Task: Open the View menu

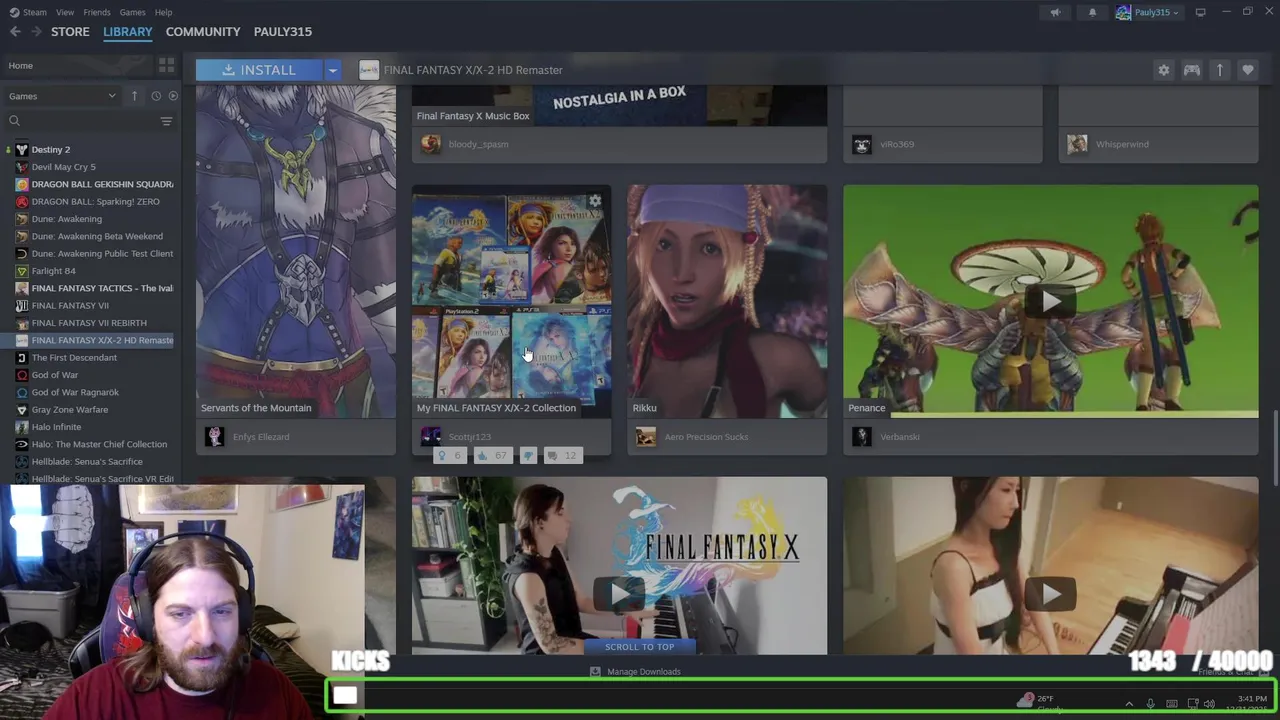Action: [x=65, y=12]
